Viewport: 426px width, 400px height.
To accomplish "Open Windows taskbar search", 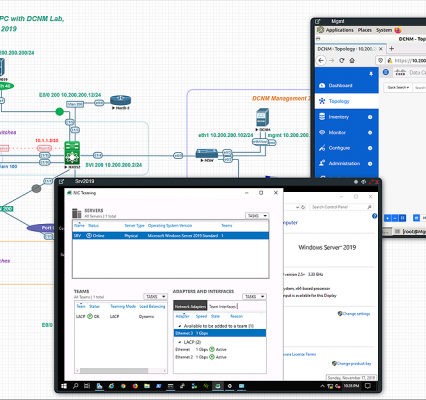I will pyautogui.click(x=75, y=386).
